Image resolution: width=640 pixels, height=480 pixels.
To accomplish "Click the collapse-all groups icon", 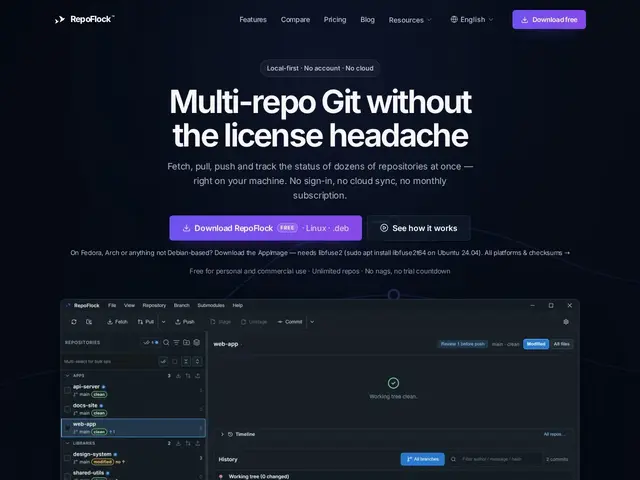I will pos(186,361).
